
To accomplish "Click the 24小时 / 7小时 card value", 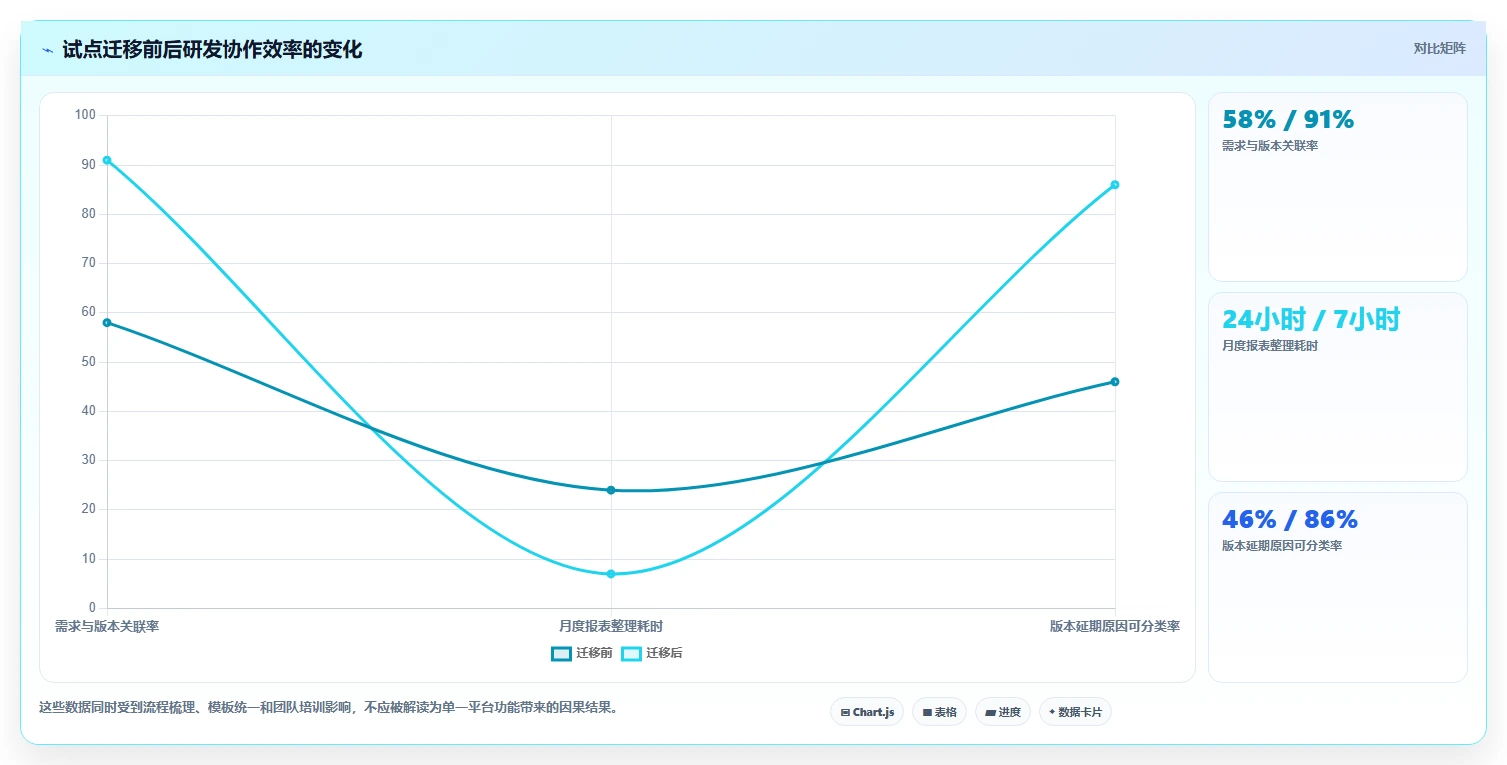I will click(x=1311, y=320).
